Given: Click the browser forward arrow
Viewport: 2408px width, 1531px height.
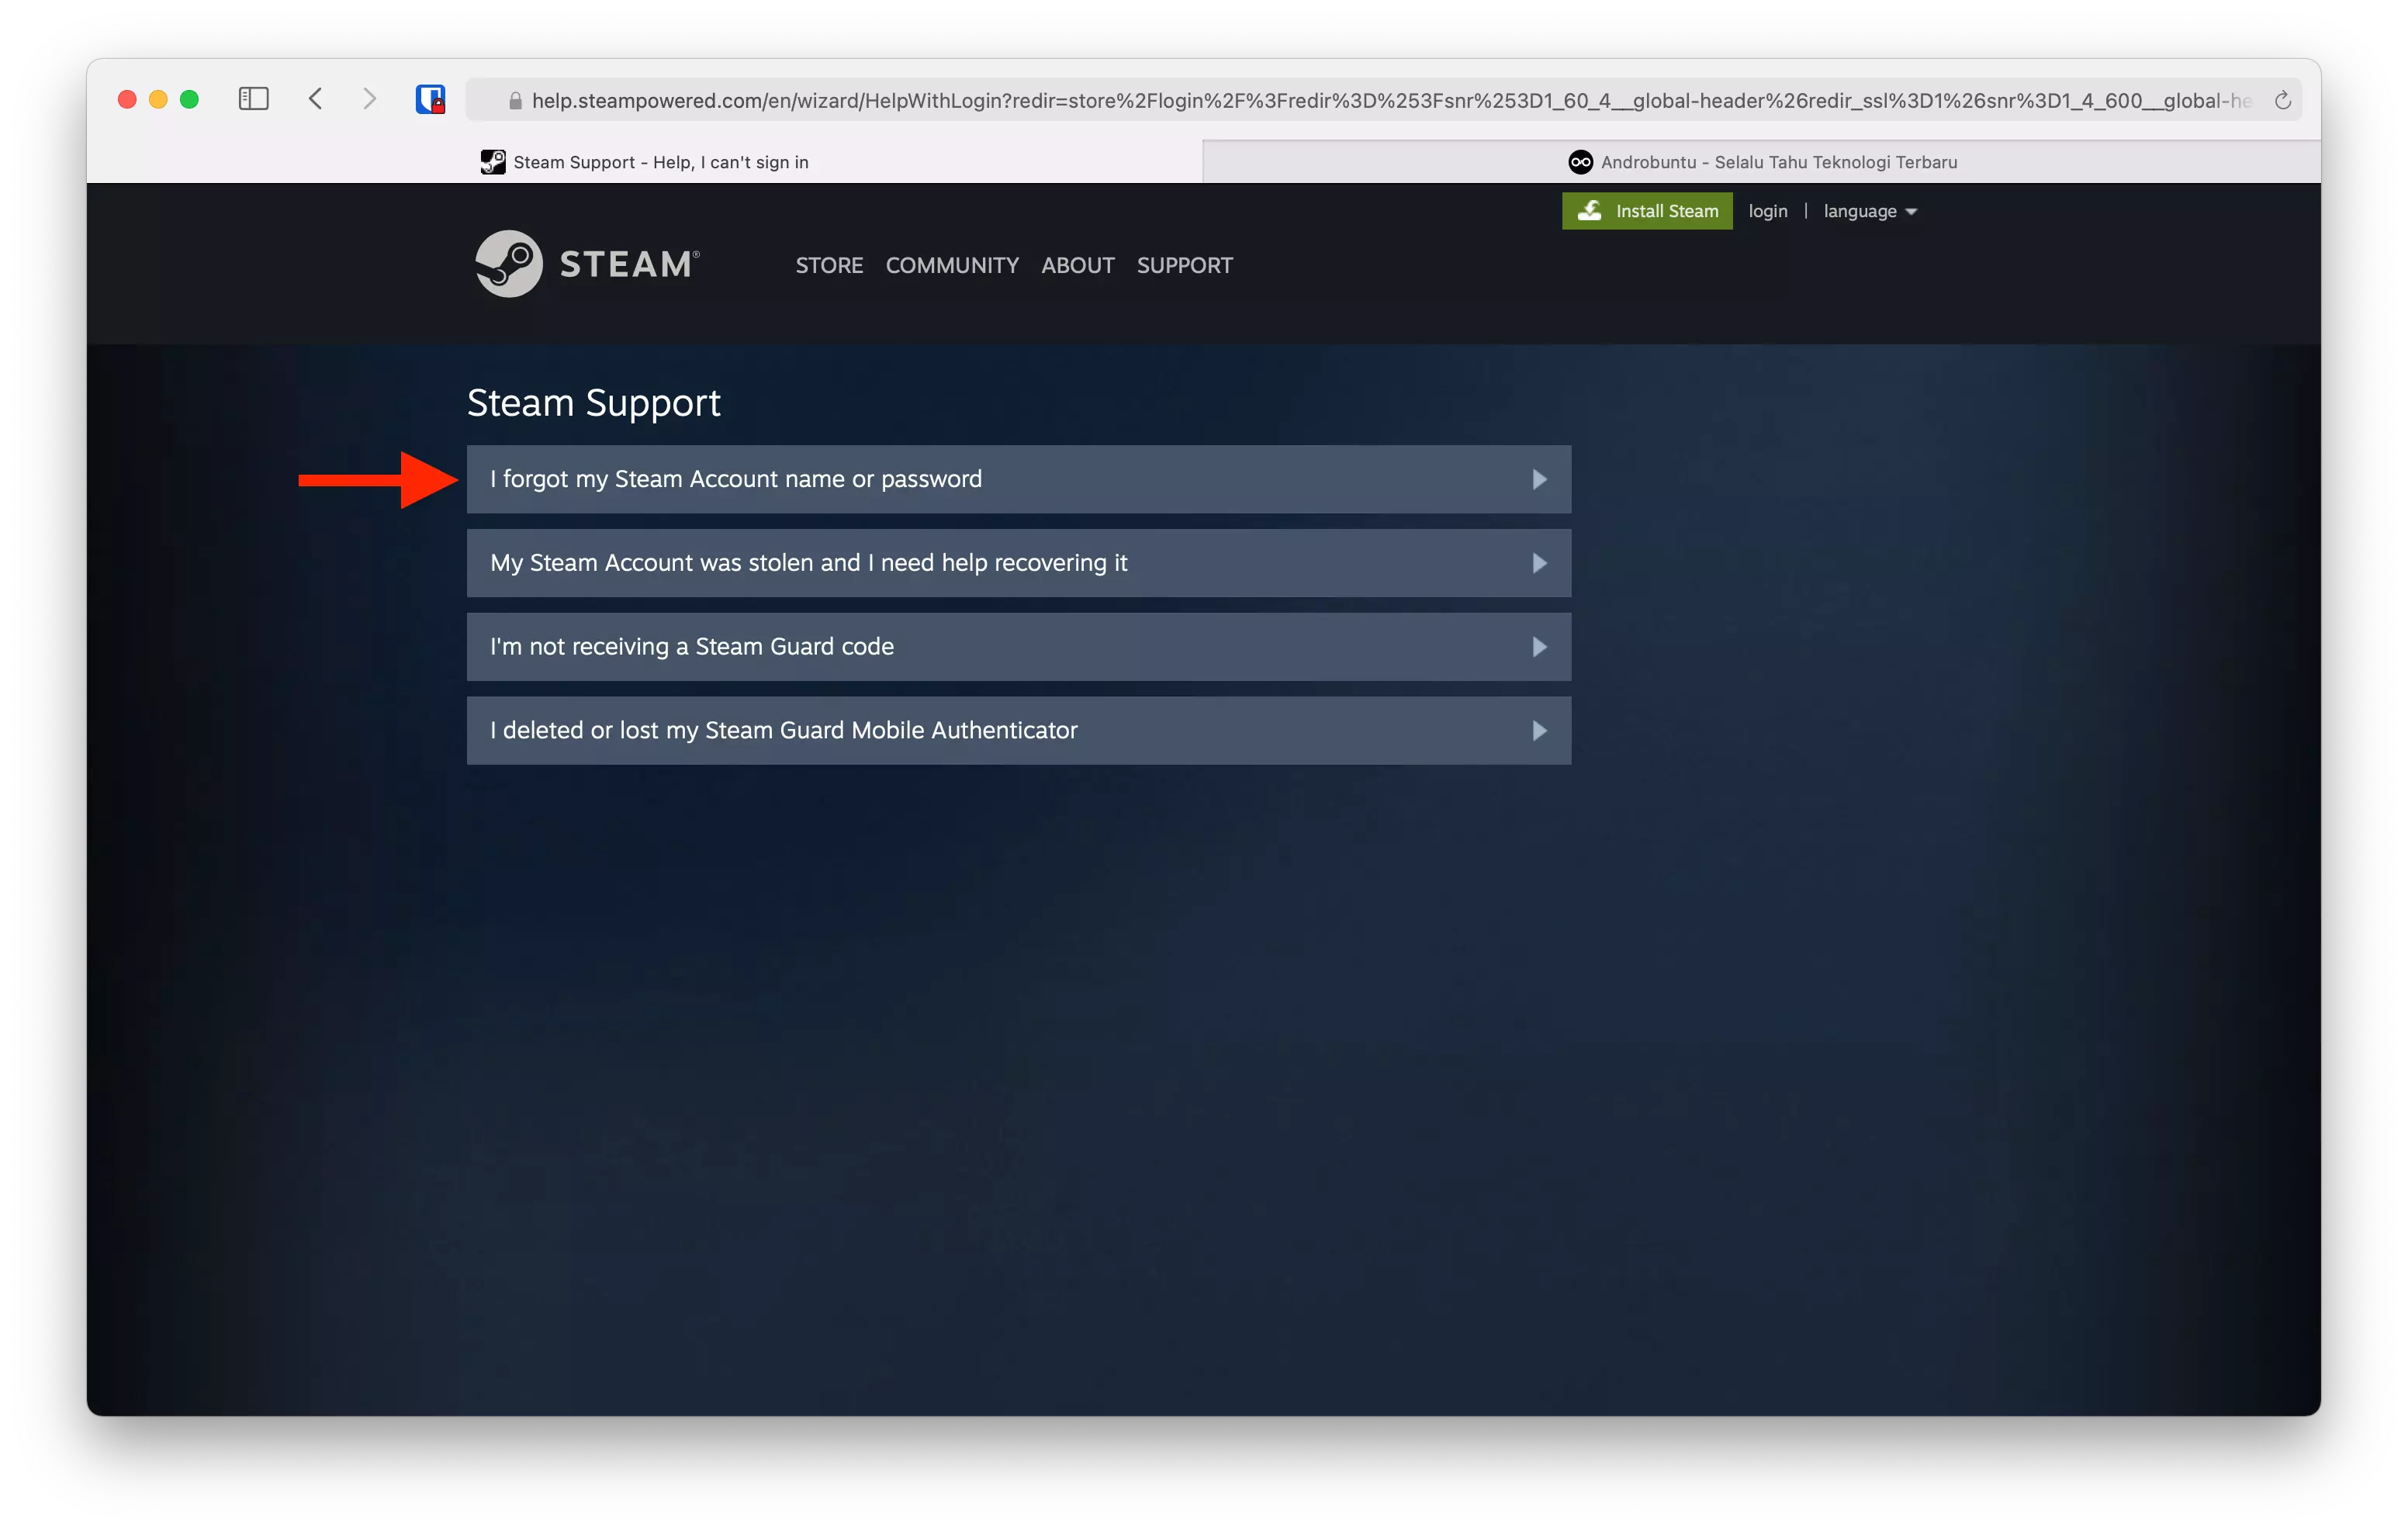Looking at the screenshot, I should click(x=369, y=99).
